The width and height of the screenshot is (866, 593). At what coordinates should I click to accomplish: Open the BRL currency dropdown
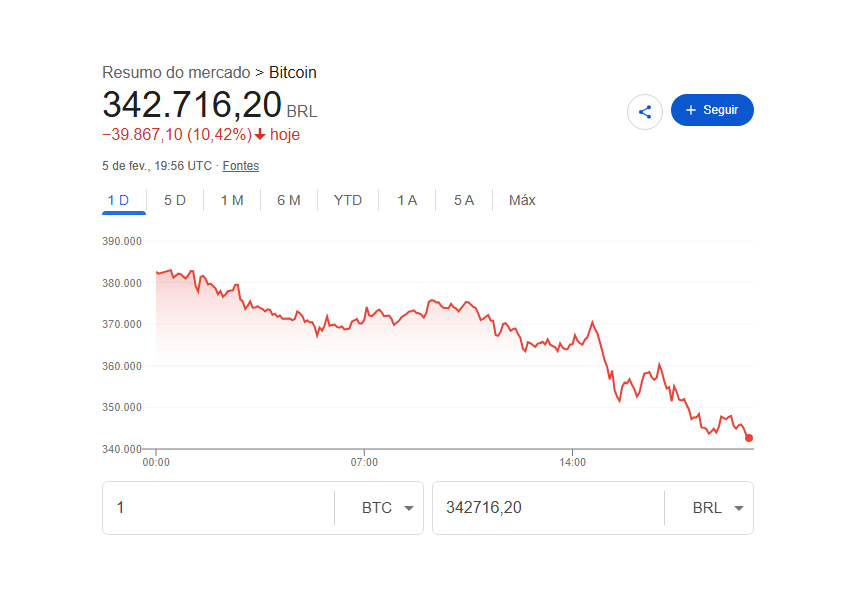[718, 508]
